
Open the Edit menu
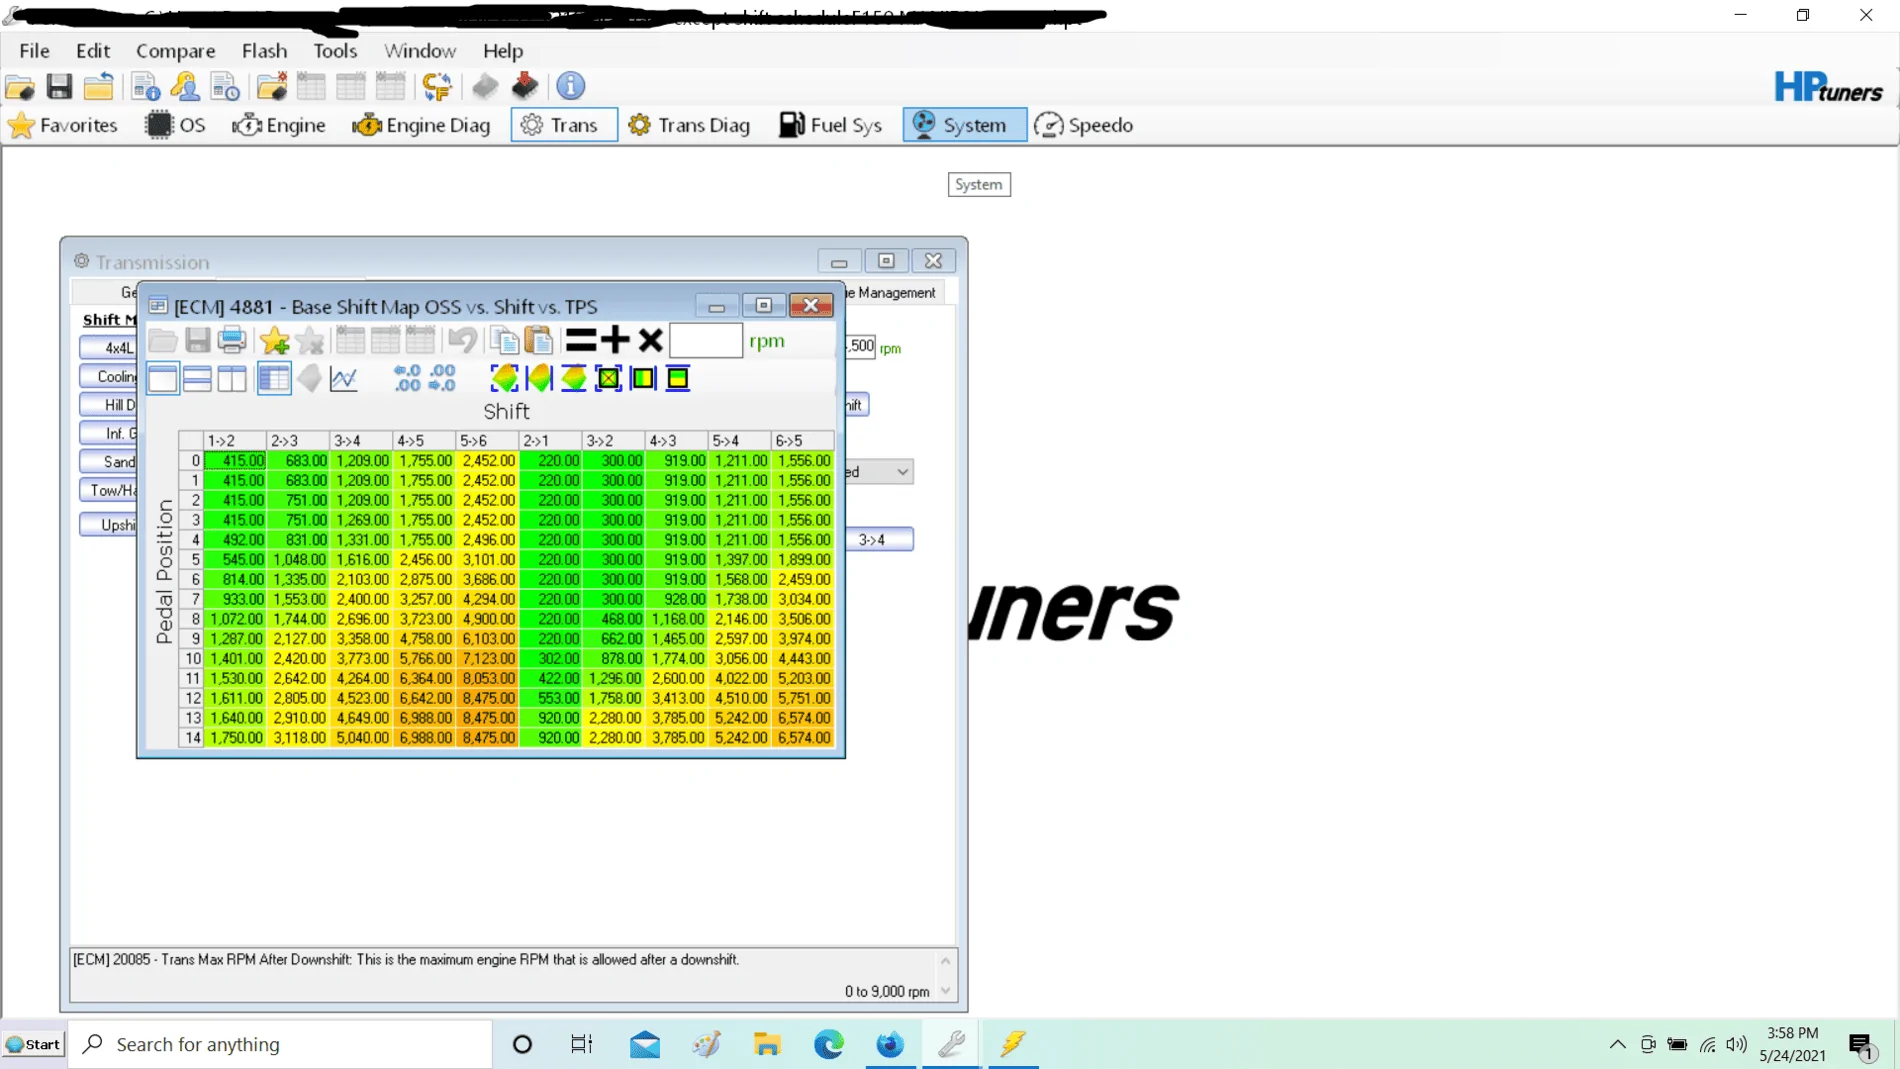(x=93, y=50)
